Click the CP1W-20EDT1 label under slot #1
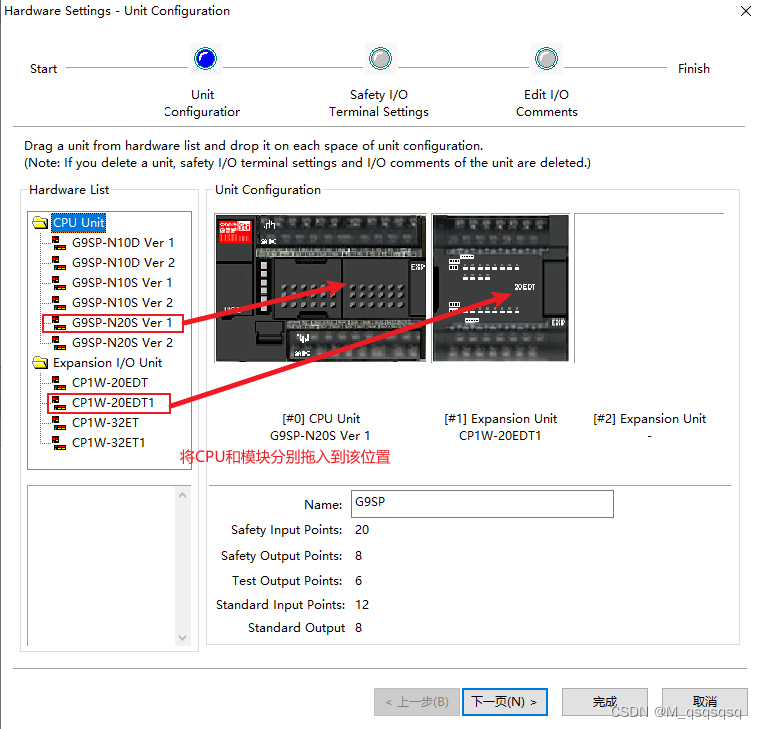Image resolution: width=757 pixels, height=729 pixels. 500,436
